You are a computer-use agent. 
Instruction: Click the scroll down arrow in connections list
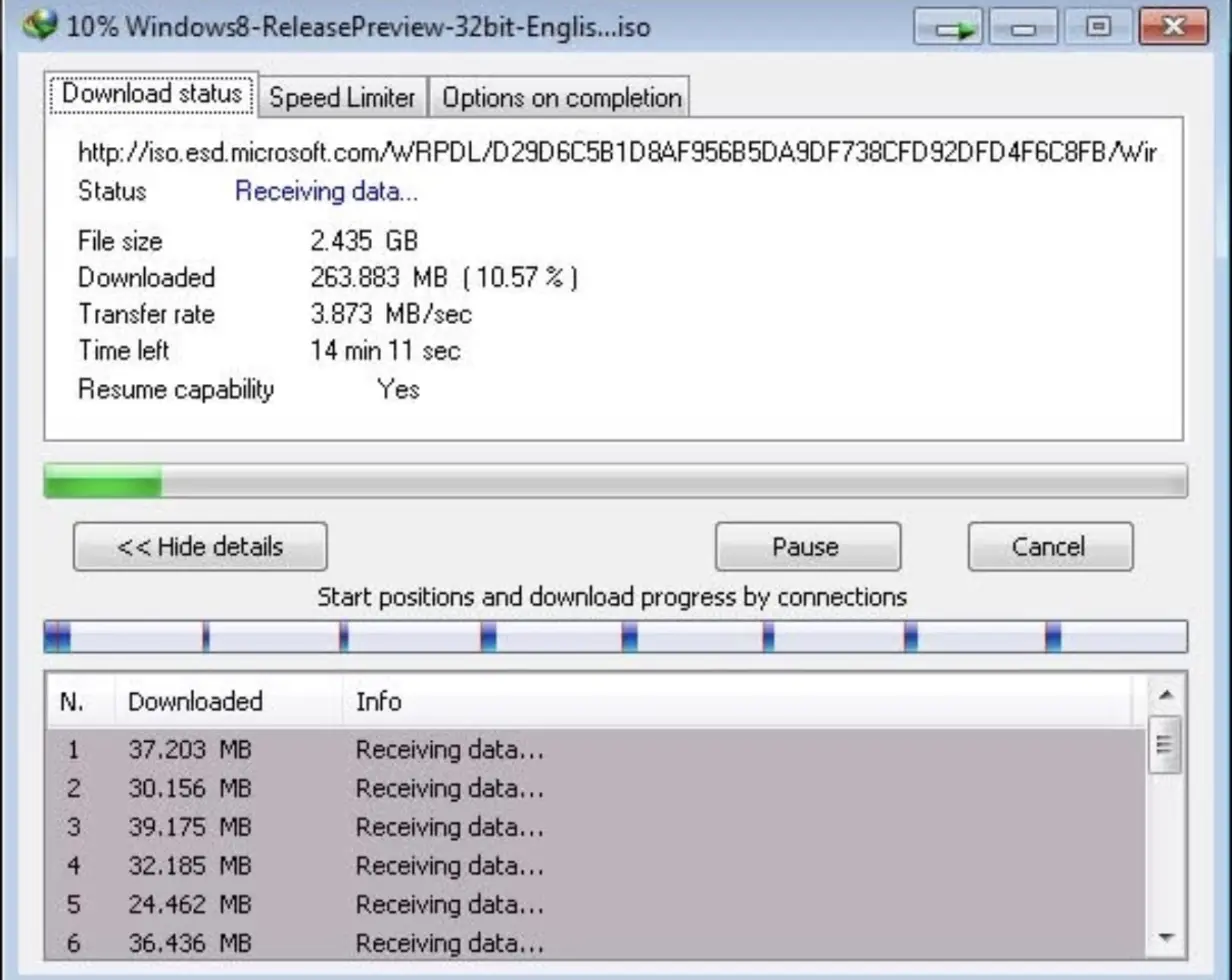1166,938
